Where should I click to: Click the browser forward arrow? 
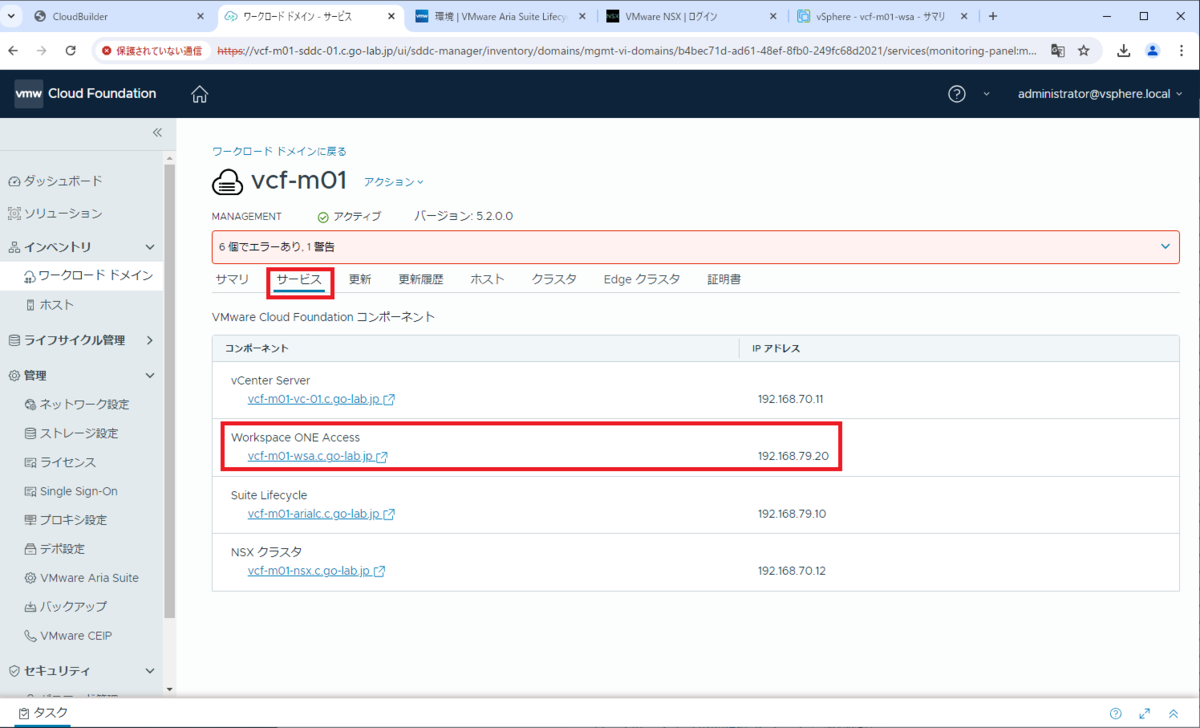[42, 51]
